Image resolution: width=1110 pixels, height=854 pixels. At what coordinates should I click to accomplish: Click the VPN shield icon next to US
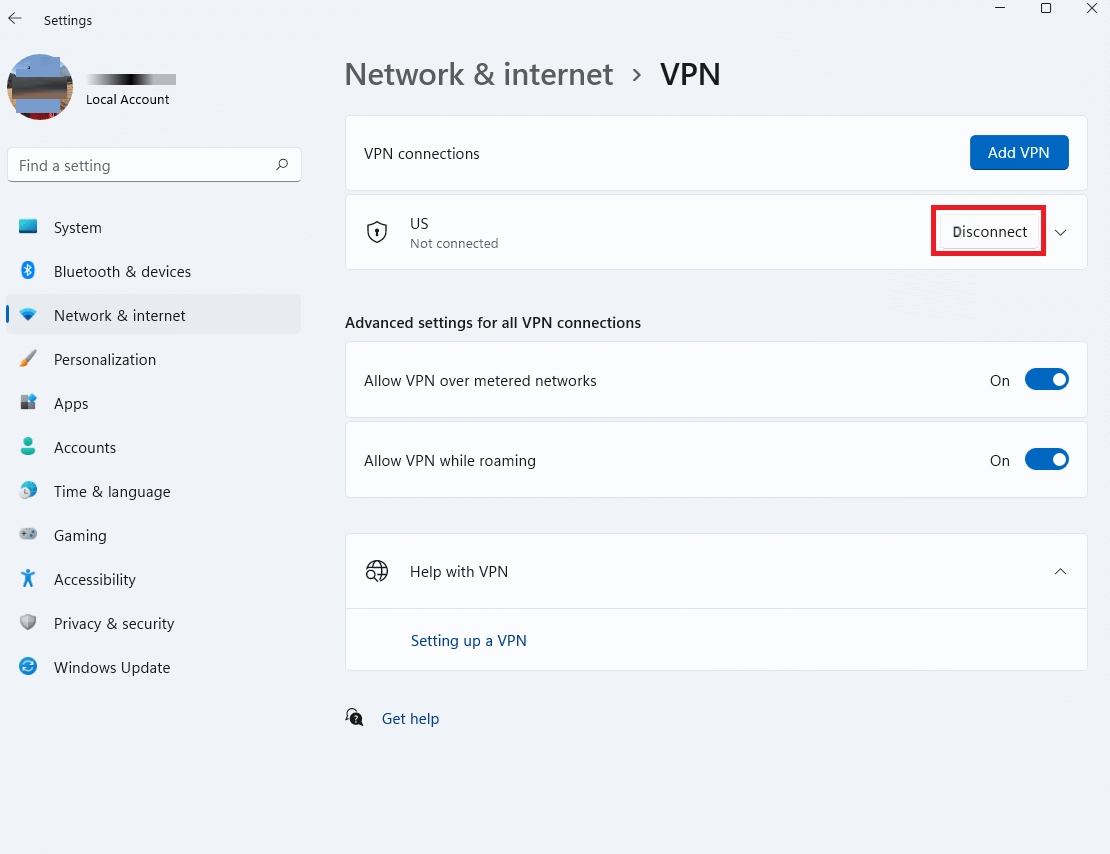(377, 232)
